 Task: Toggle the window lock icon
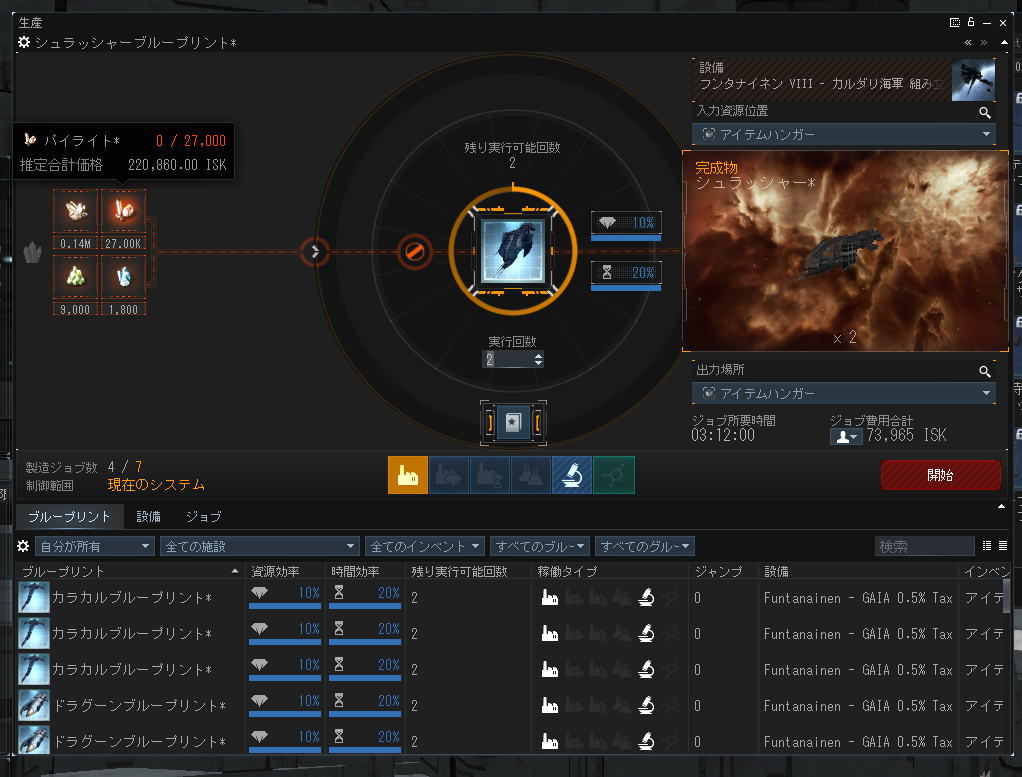click(x=971, y=22)
